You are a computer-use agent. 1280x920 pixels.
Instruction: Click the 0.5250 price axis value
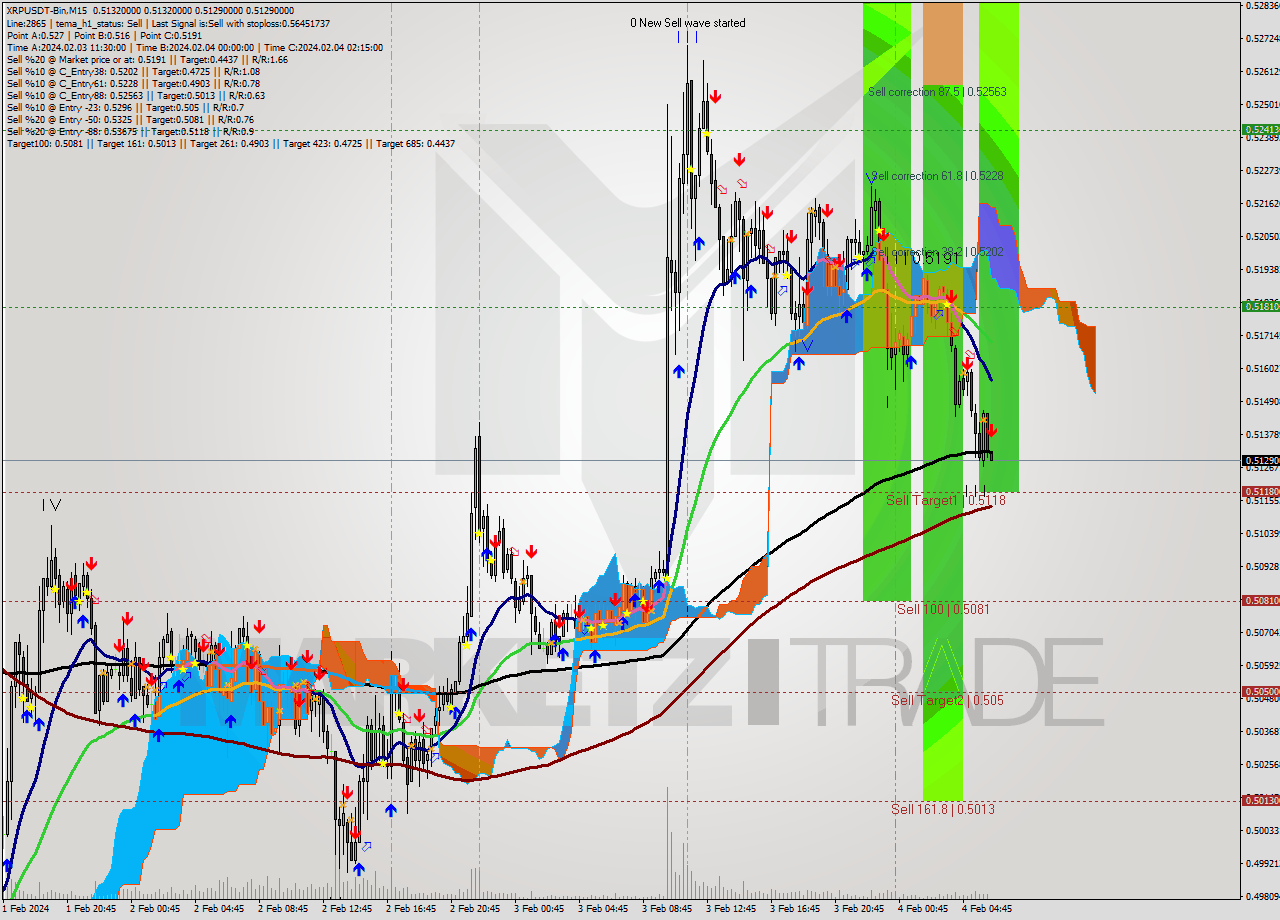(1263, 104)
